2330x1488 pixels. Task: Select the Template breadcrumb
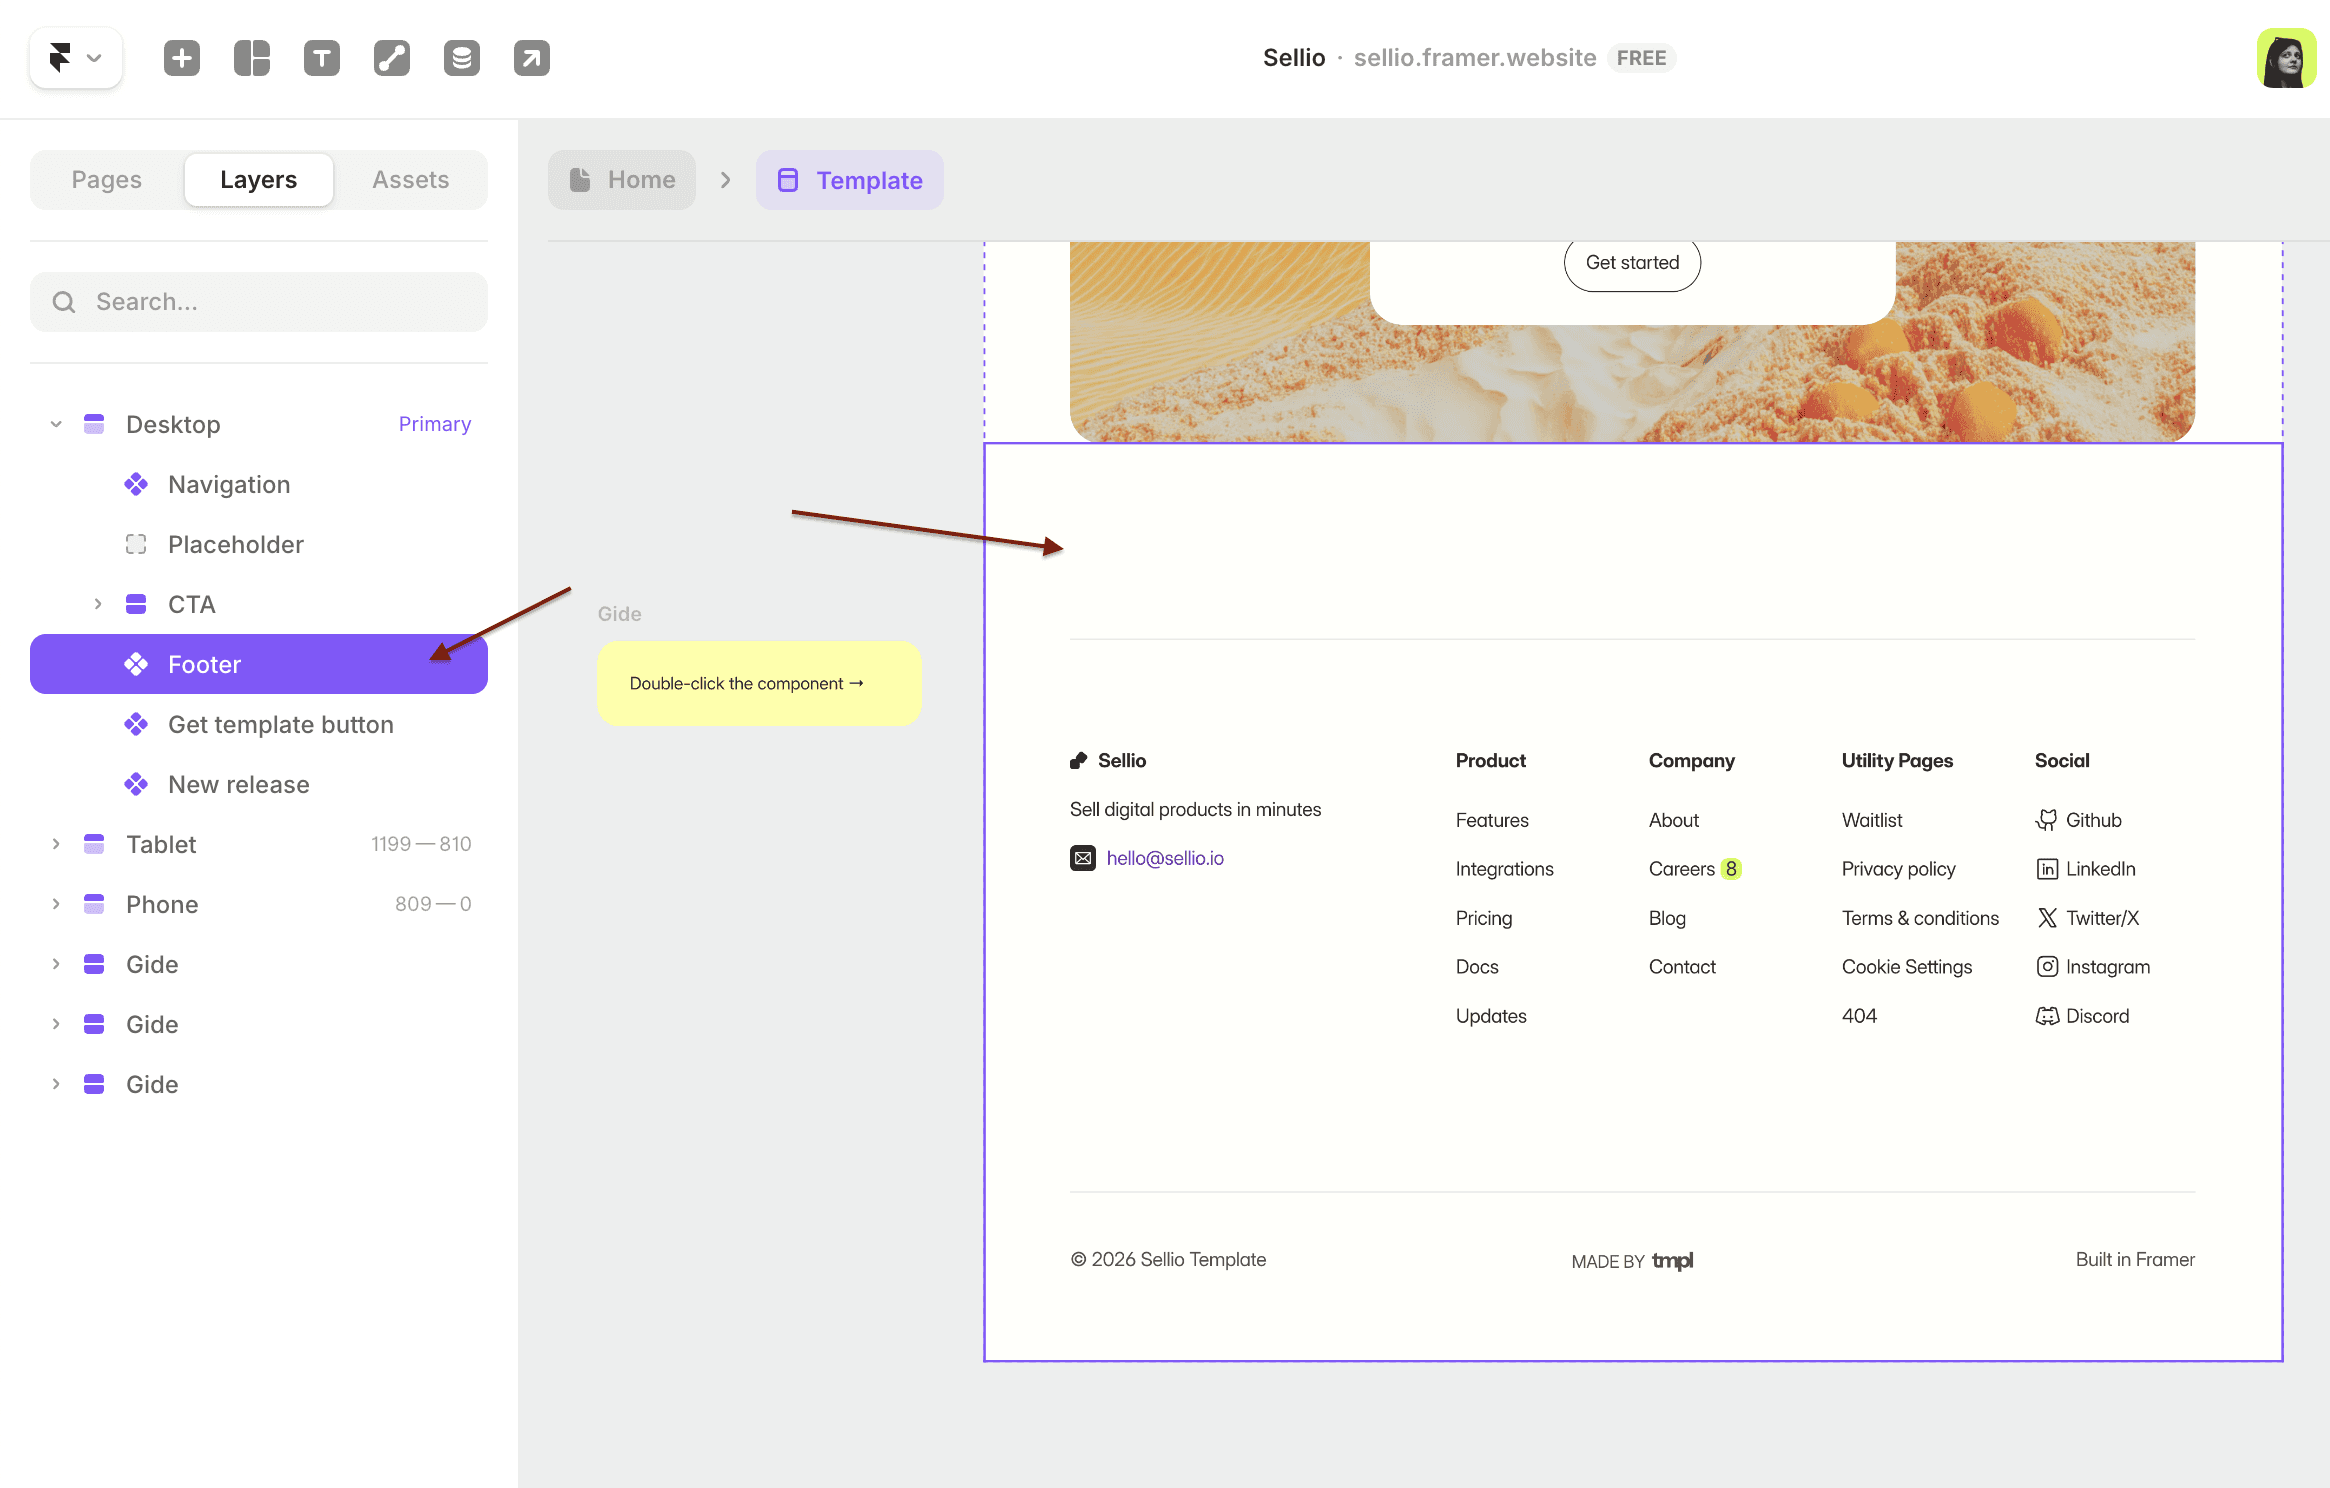(850, 180)
